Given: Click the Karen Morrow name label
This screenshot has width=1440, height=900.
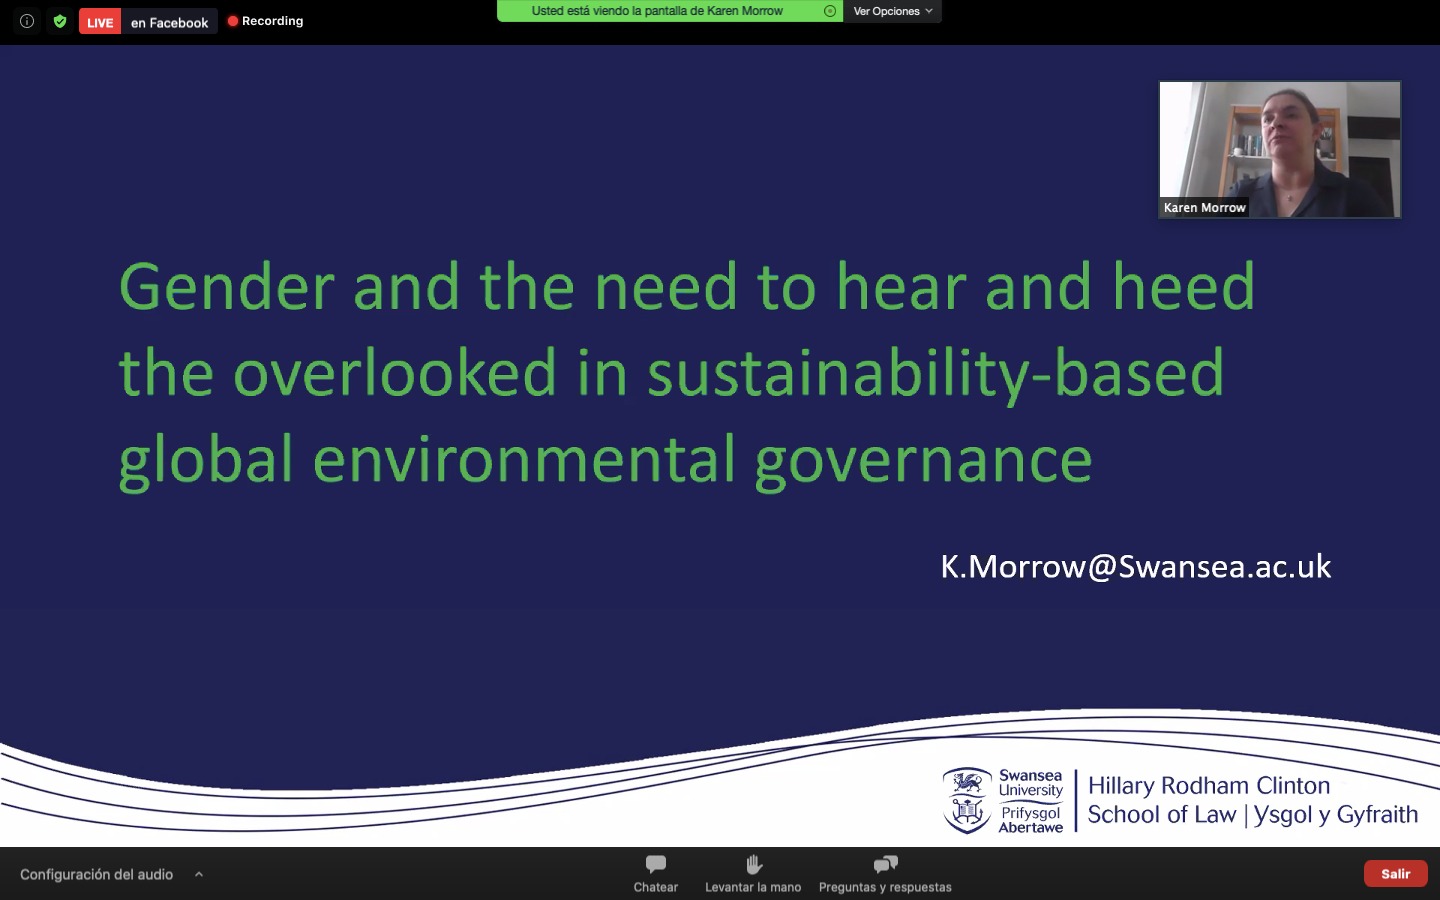Looking at the screenshot, I should pyautogui.click(x=1204, y=208).
